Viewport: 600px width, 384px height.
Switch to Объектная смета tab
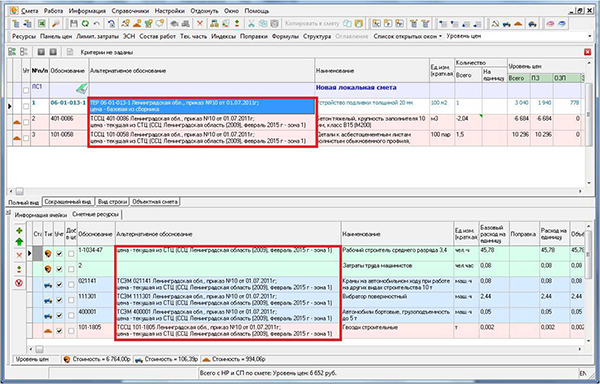click(155, 202)
